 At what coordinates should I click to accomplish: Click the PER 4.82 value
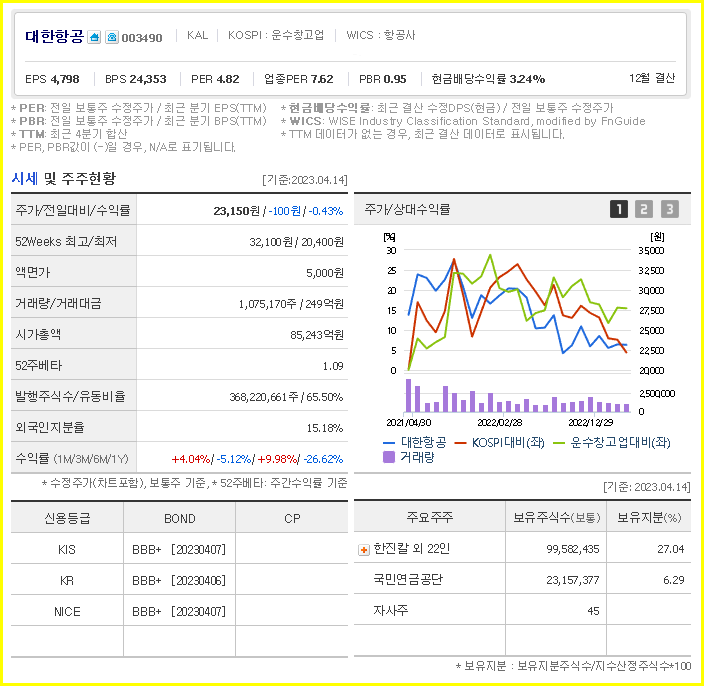pyautogui.click(x=215, y=79)
